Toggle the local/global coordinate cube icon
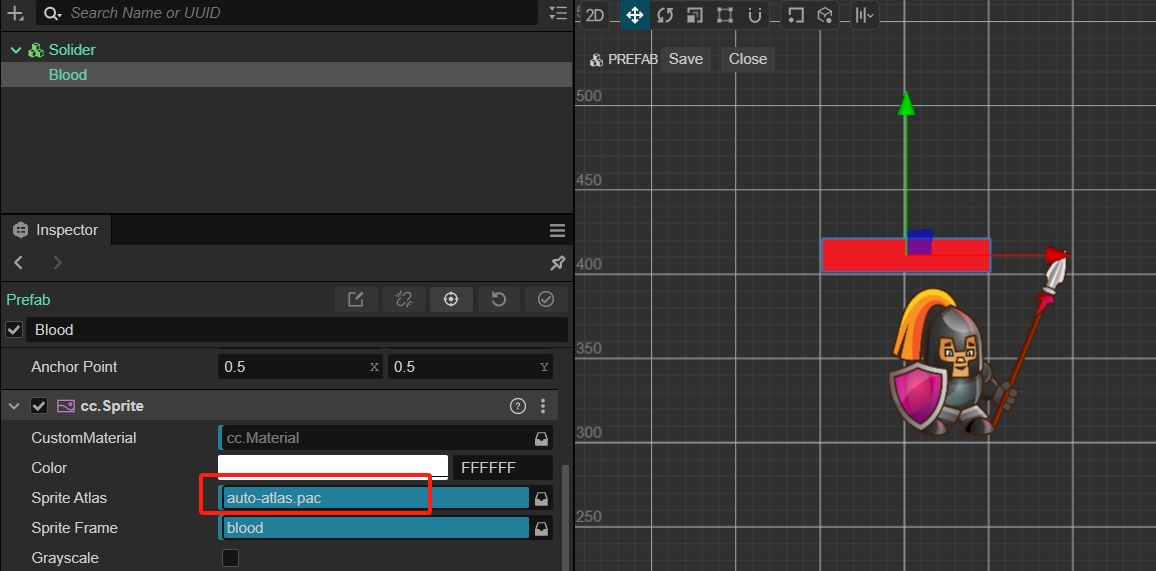The height and width of the screenshot is (571, 1156). pos(825,15)
